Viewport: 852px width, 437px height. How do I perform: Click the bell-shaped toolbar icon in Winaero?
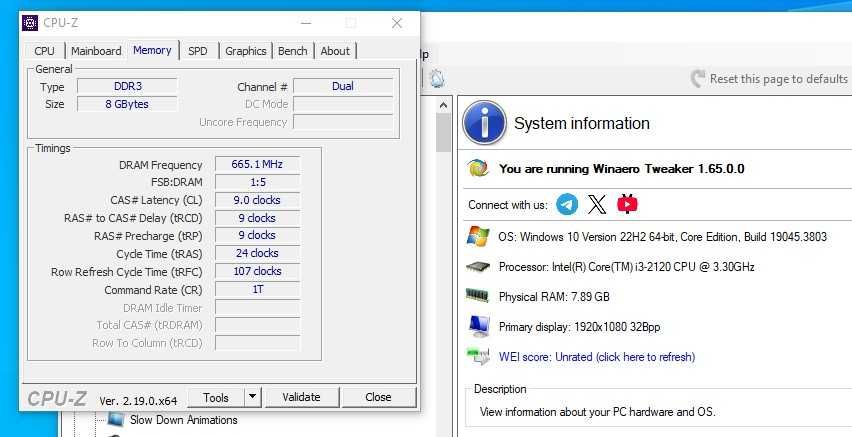[436, 79]
